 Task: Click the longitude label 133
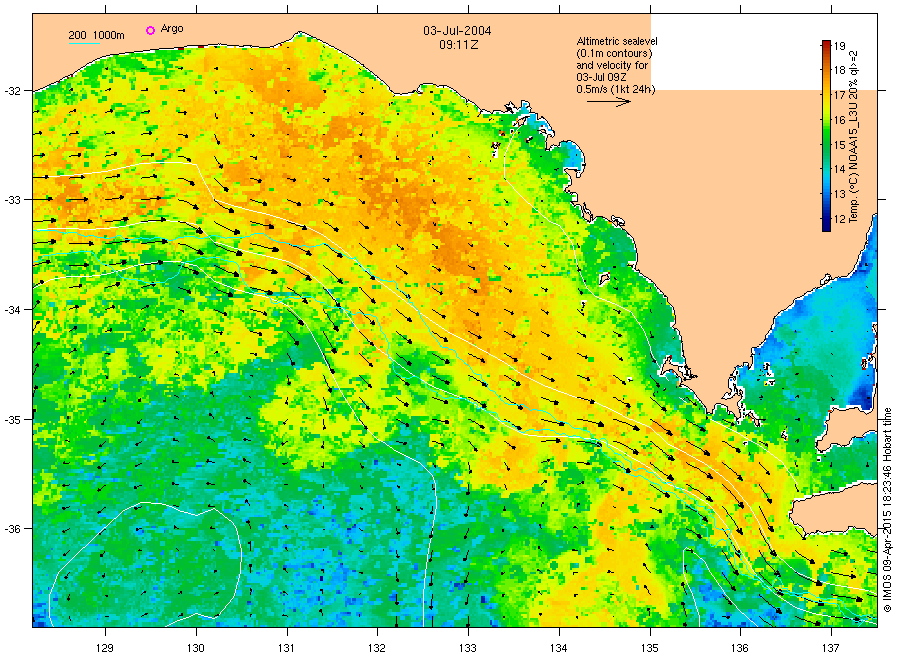click(x=468, y=649)
